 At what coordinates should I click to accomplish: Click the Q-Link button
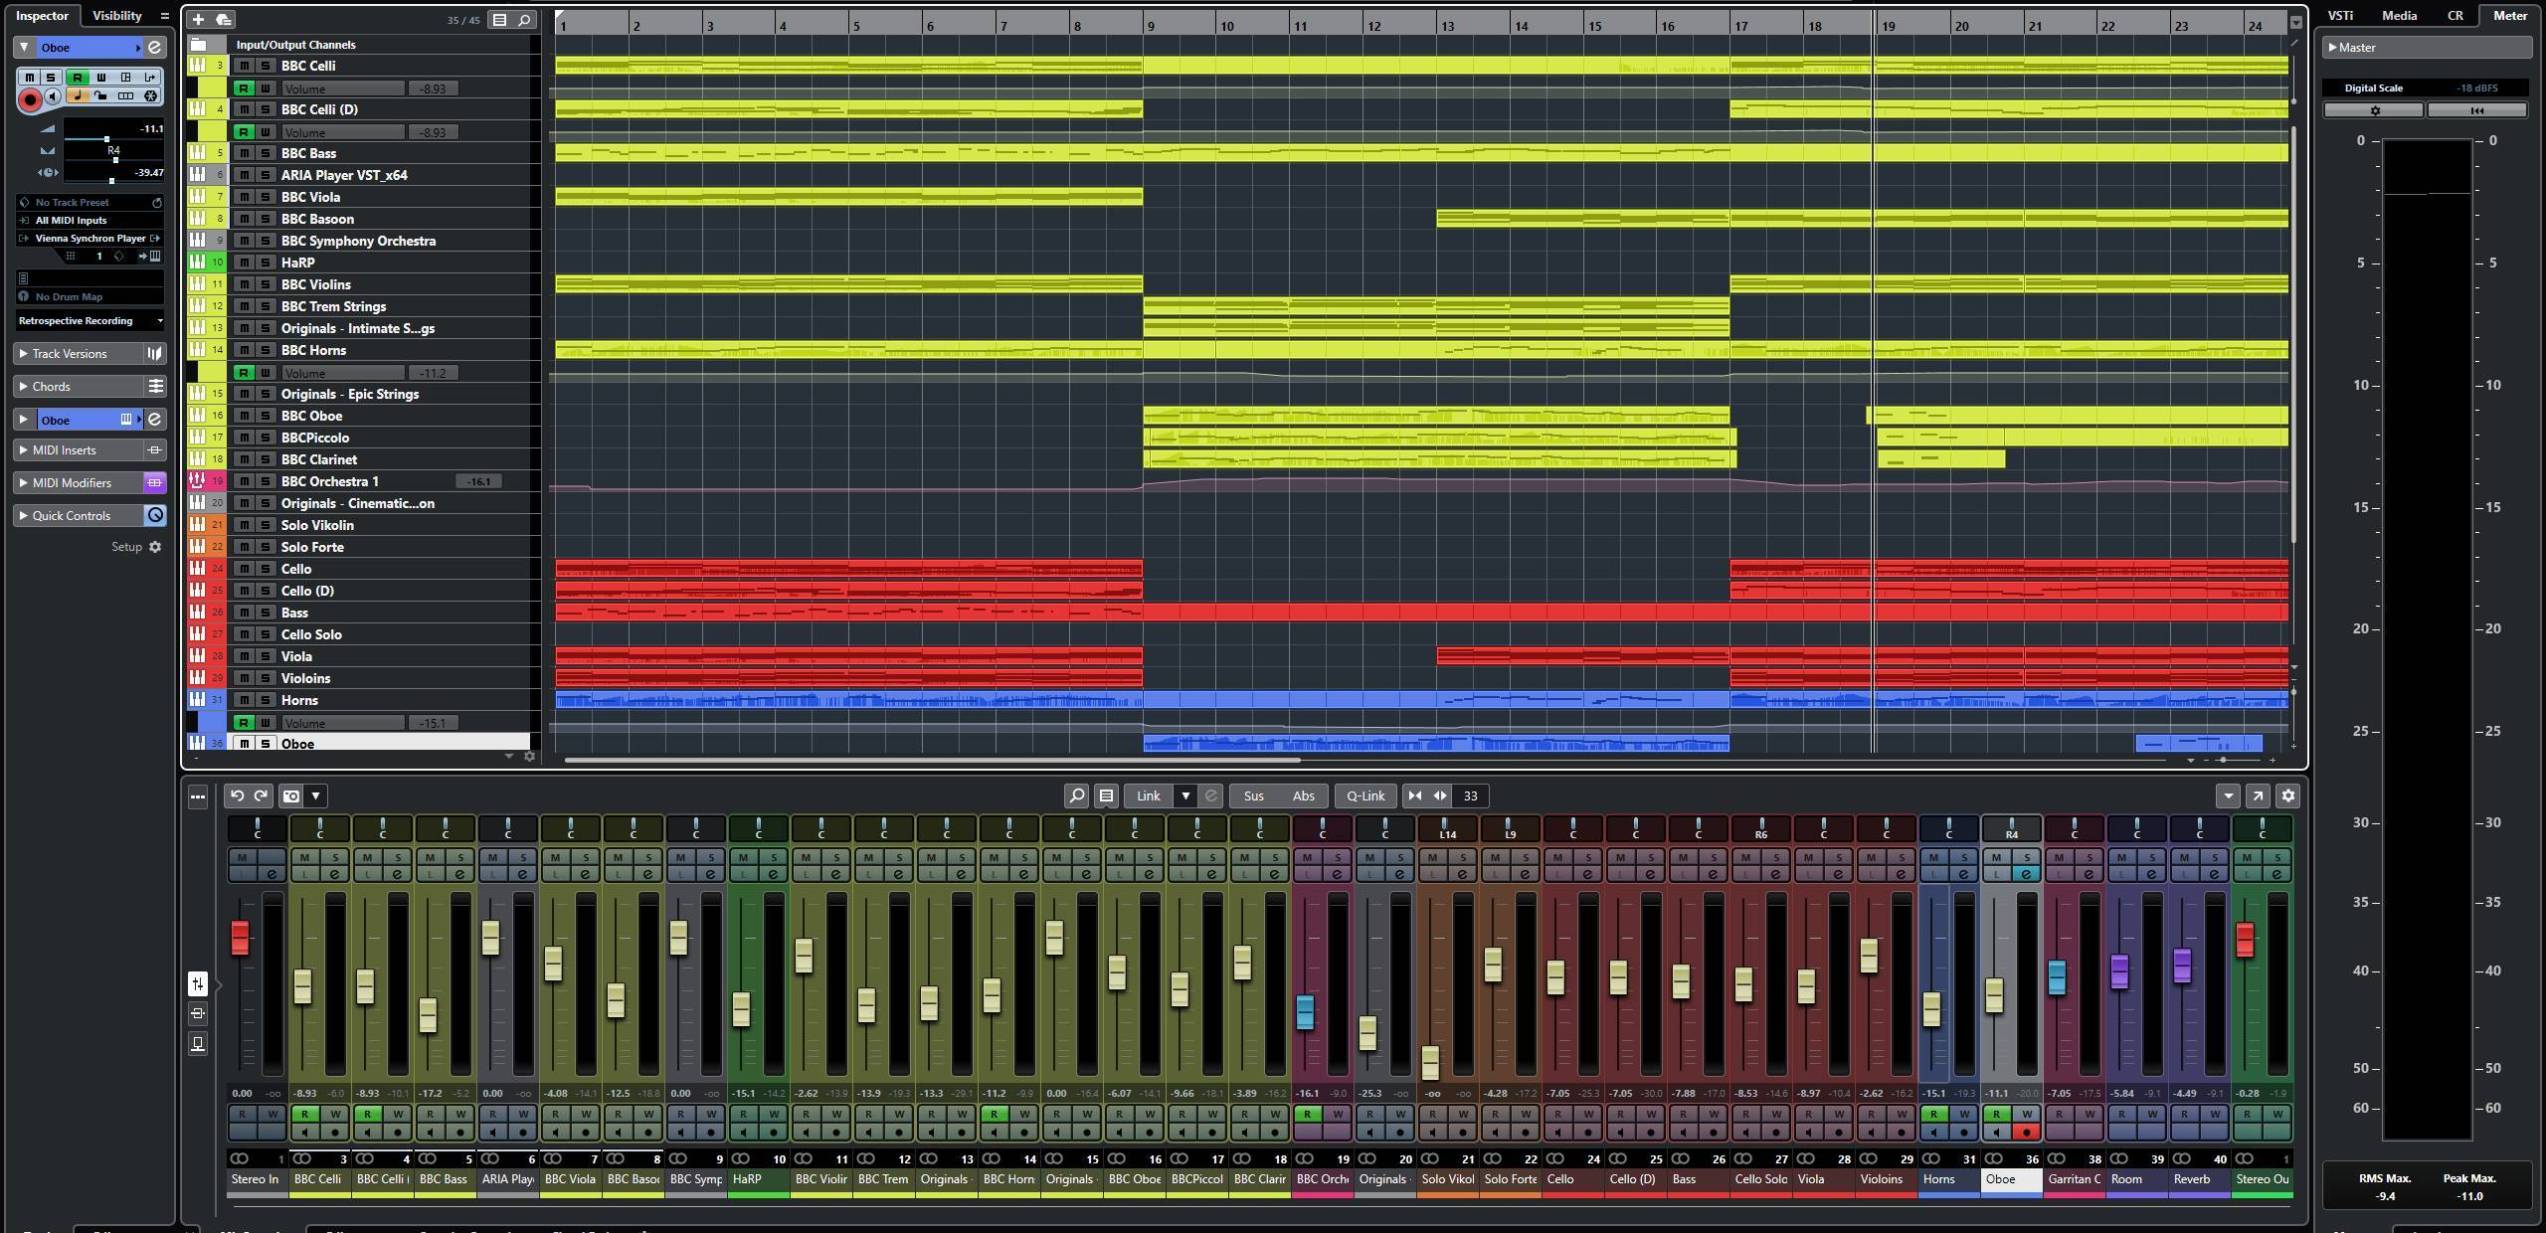pos(1365,796)
